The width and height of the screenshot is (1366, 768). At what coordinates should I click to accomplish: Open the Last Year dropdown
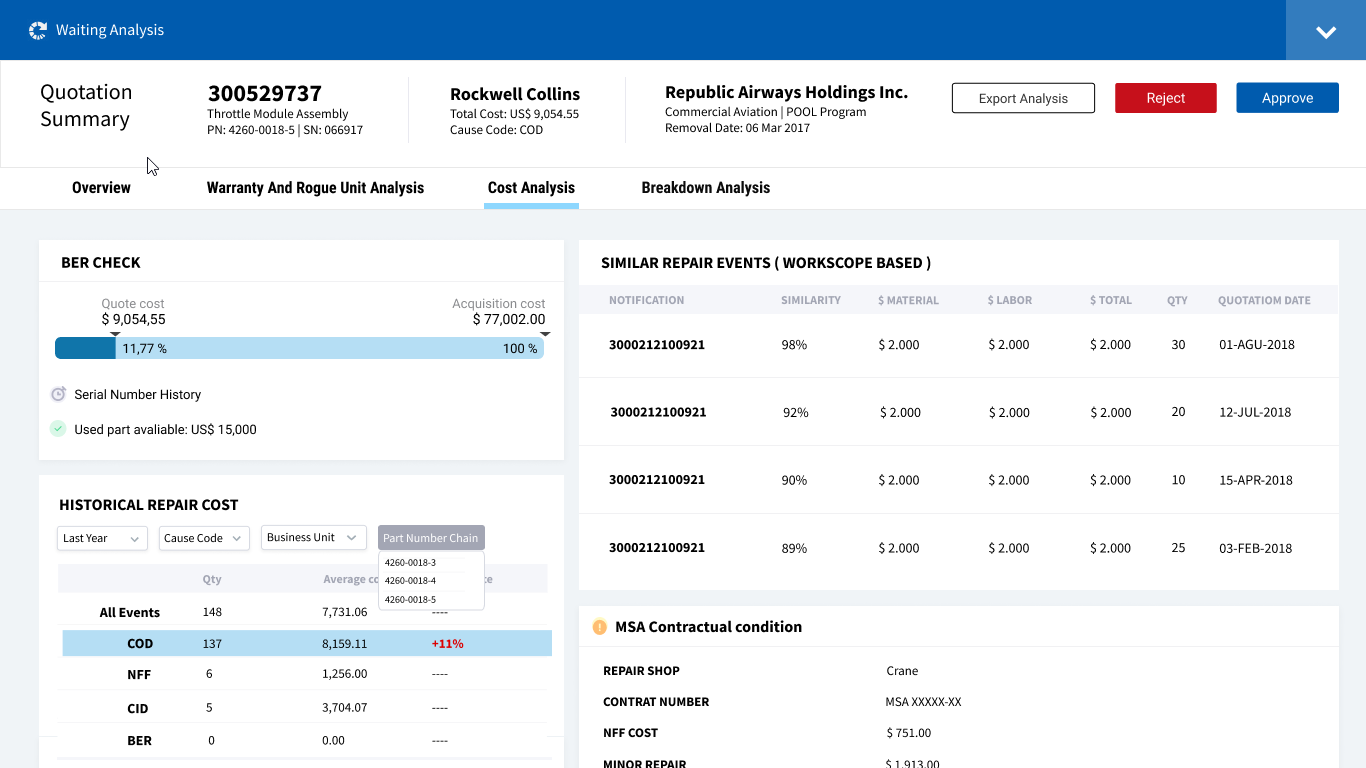(102, 538)
